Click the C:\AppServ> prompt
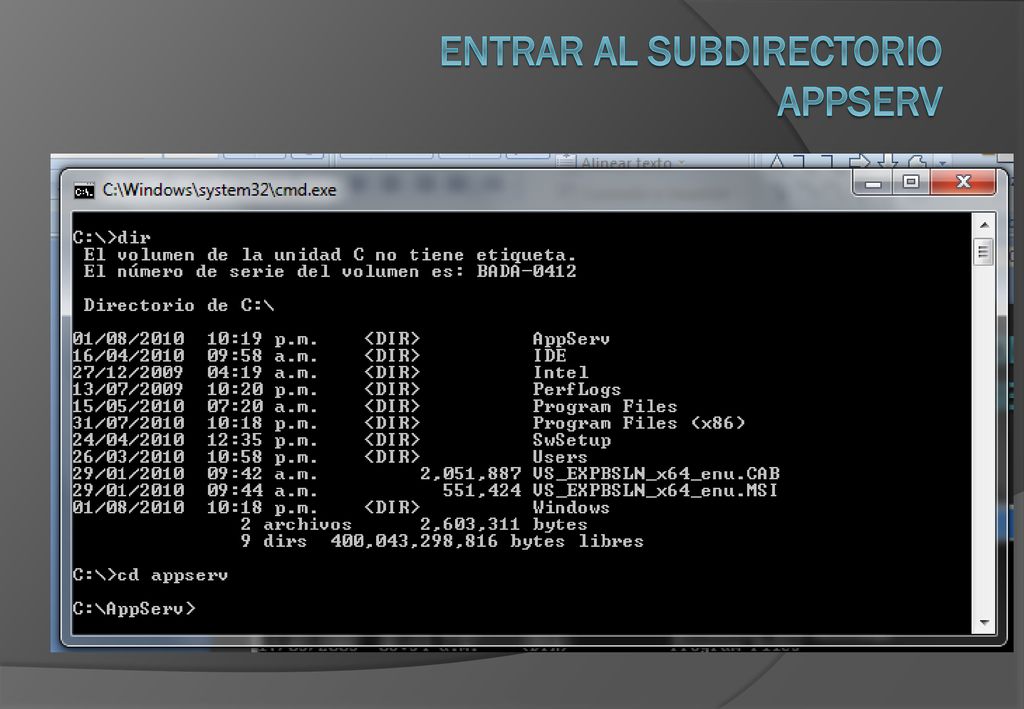The image size is (1024, 709). (x=134, y=608)
